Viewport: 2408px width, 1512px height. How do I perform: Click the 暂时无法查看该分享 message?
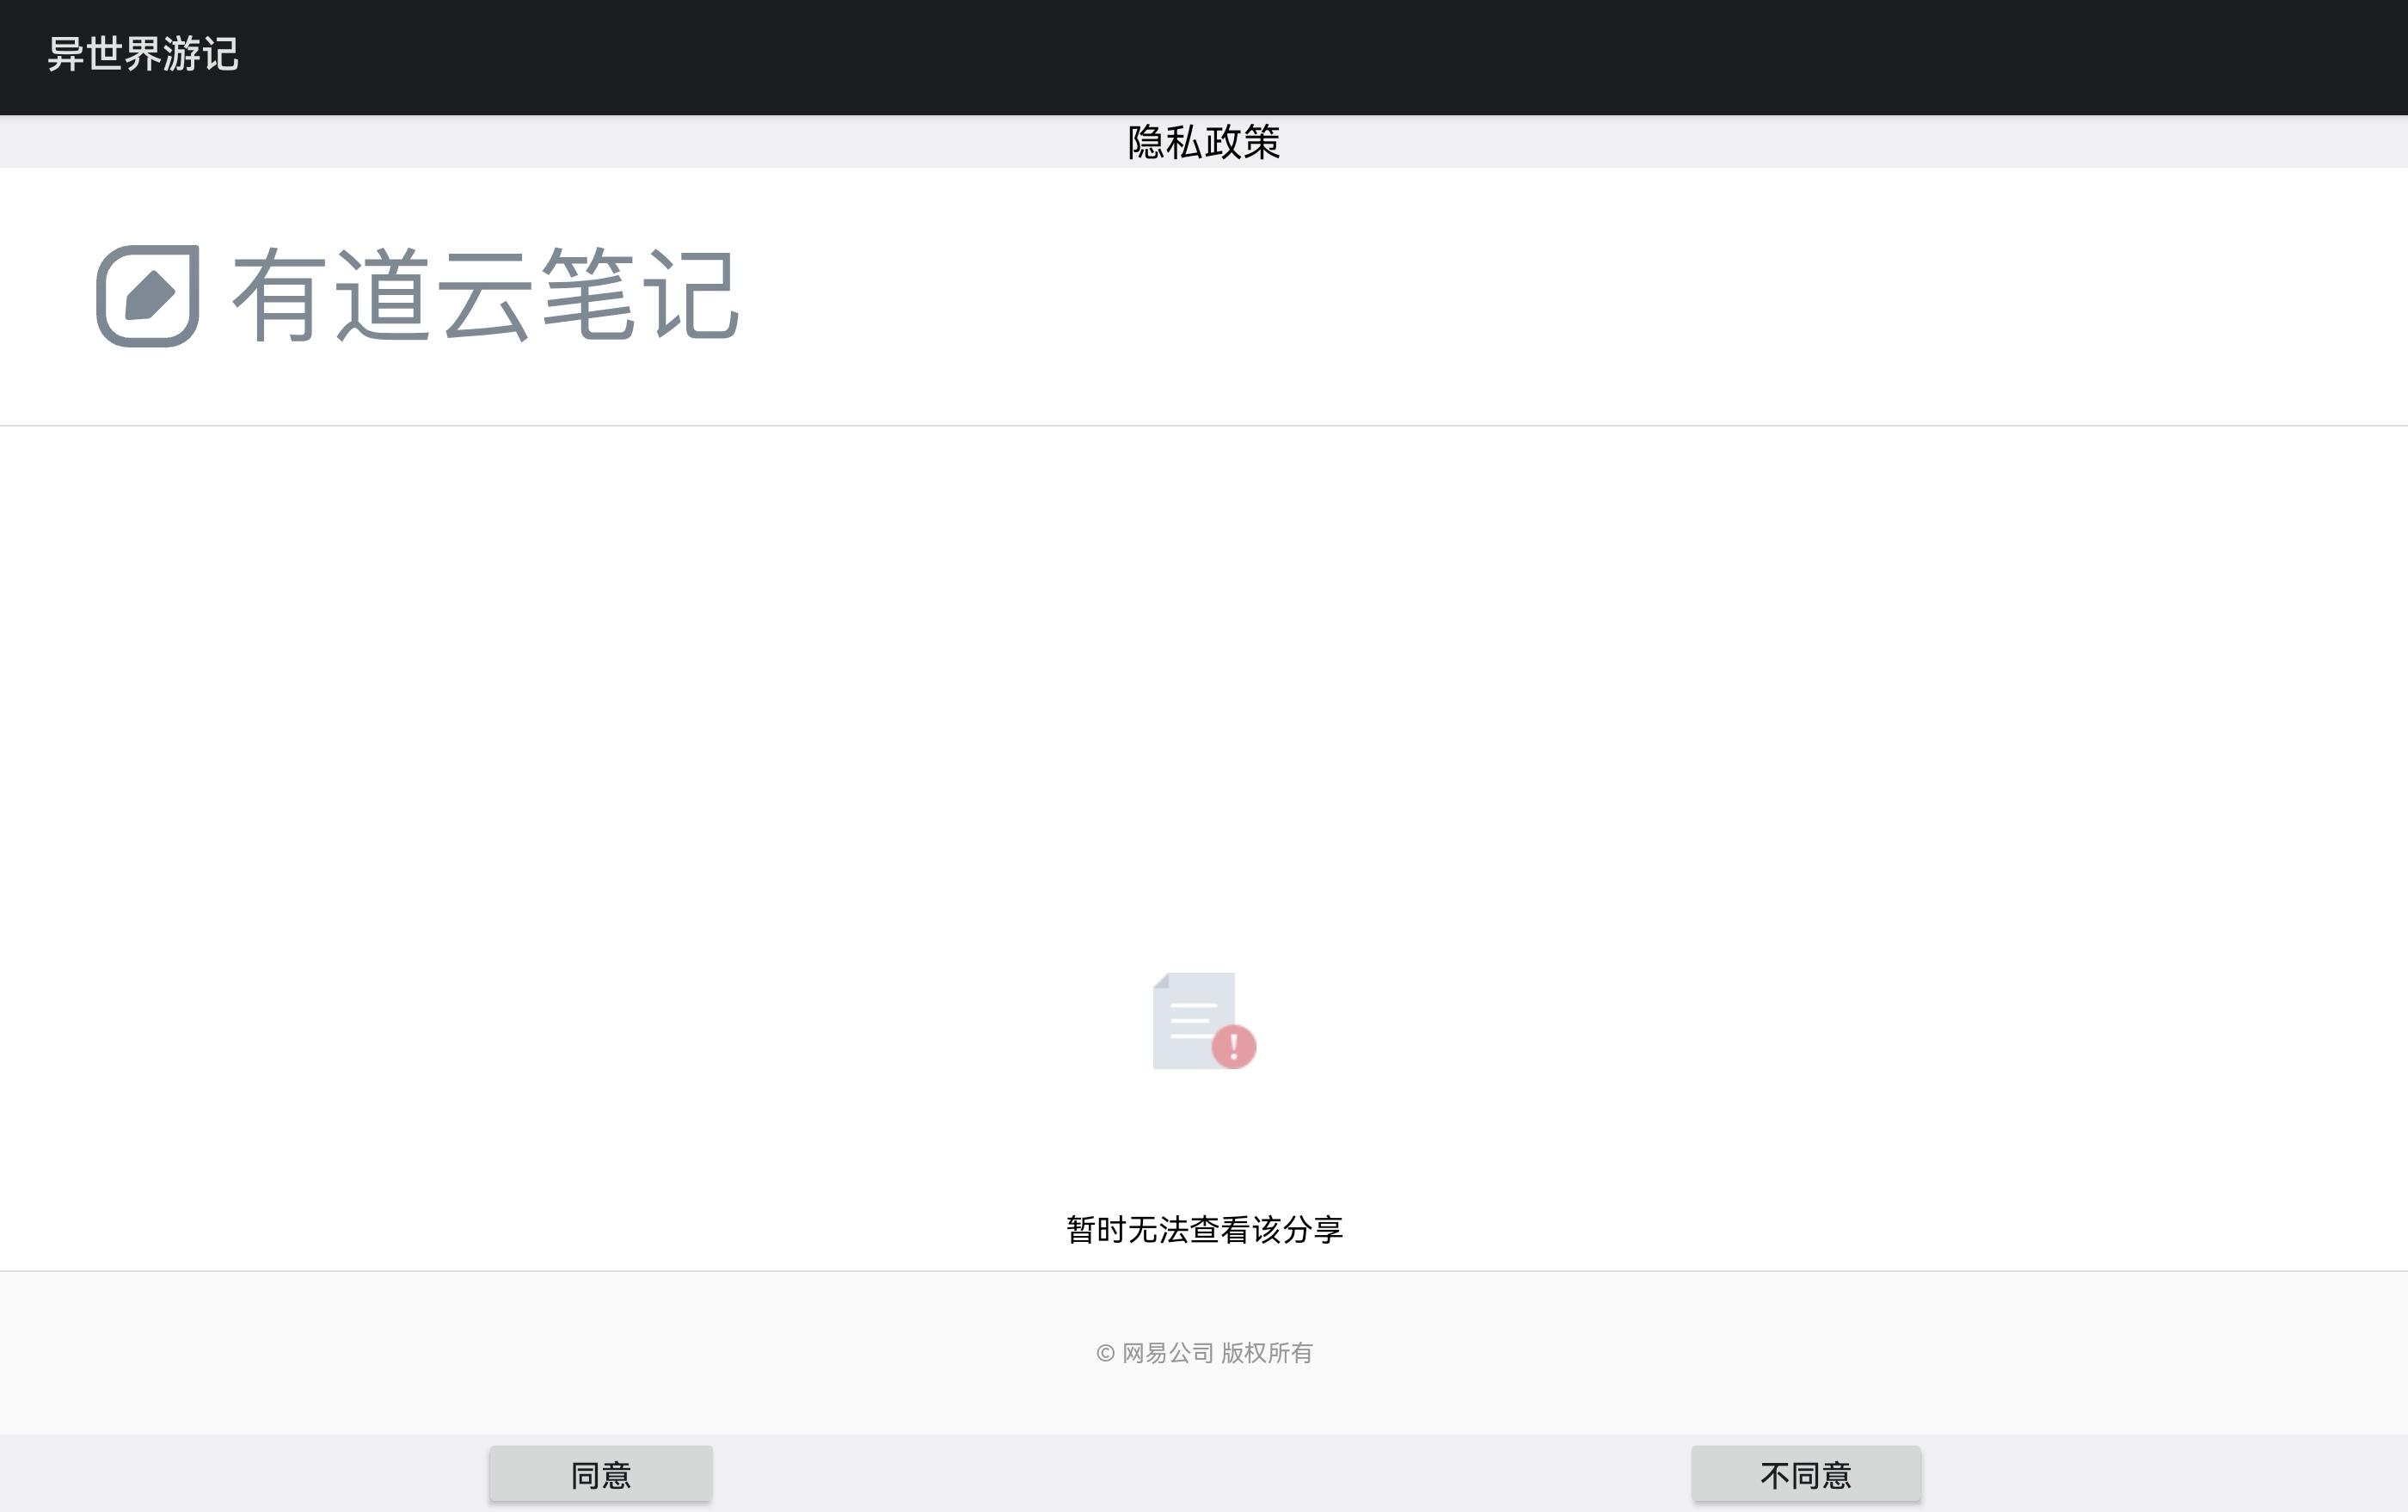(x=1204, y=1230)
